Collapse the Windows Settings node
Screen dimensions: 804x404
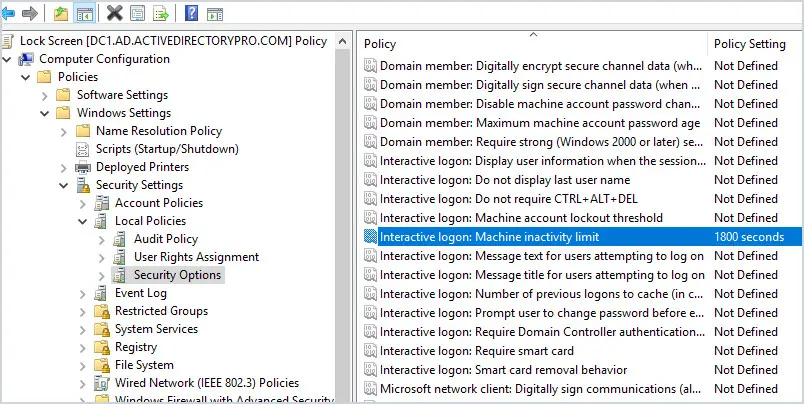click(45, 113)
